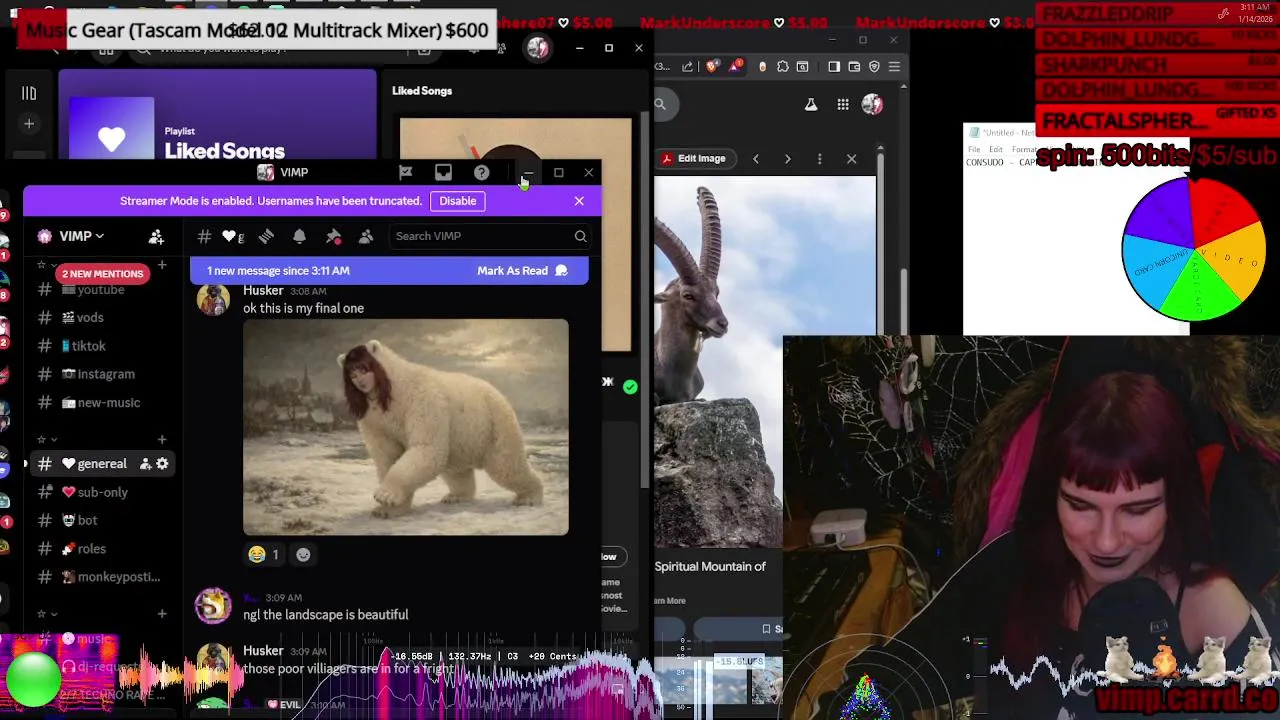
Task: Add channel with plus above genereal
Action: (x=162, y=439)
